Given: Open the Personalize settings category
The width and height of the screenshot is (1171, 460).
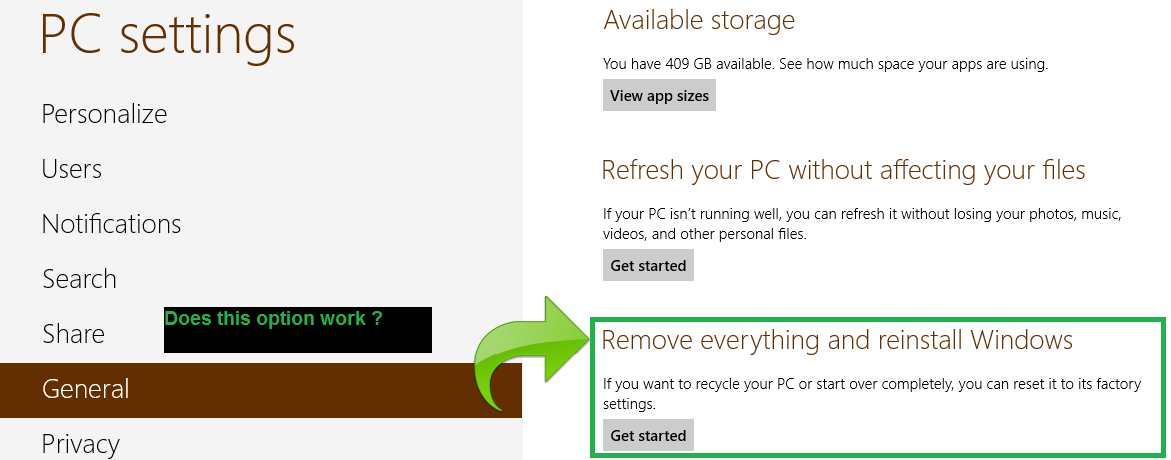Looking at the screenshot, I should coord(105,114).
